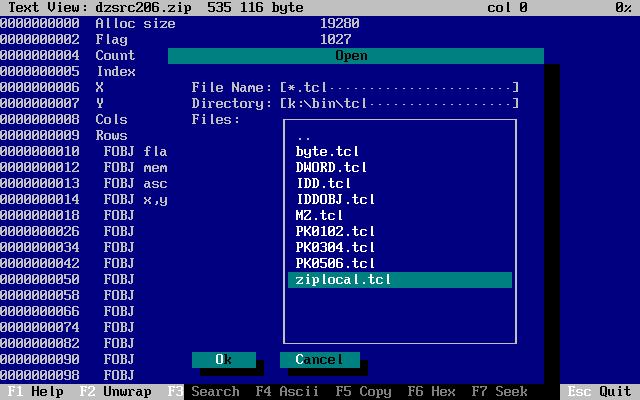Go to parent directory entry (..)
This screenshot has width=640, height=400.
[304, 135]
